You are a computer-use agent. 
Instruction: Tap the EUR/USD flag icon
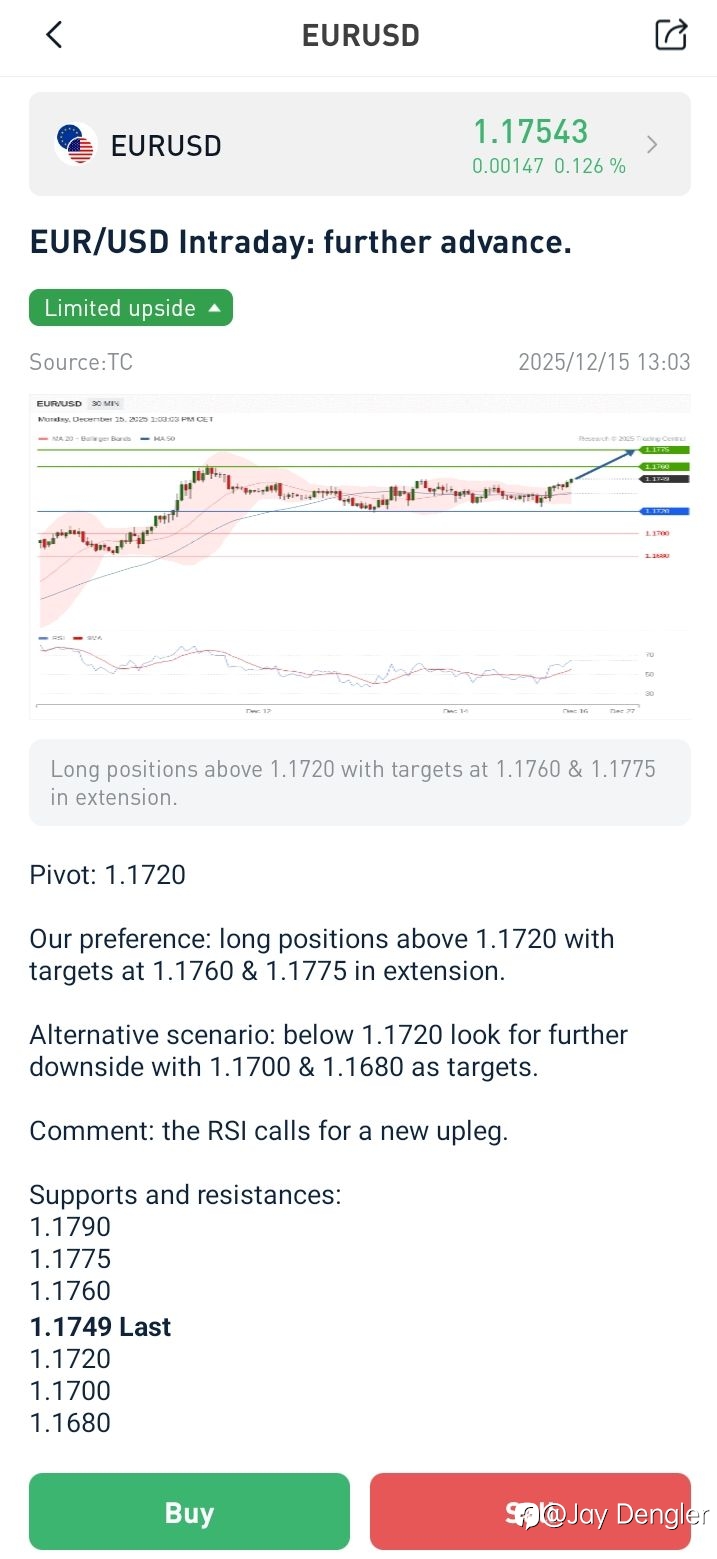pos(75,145)
